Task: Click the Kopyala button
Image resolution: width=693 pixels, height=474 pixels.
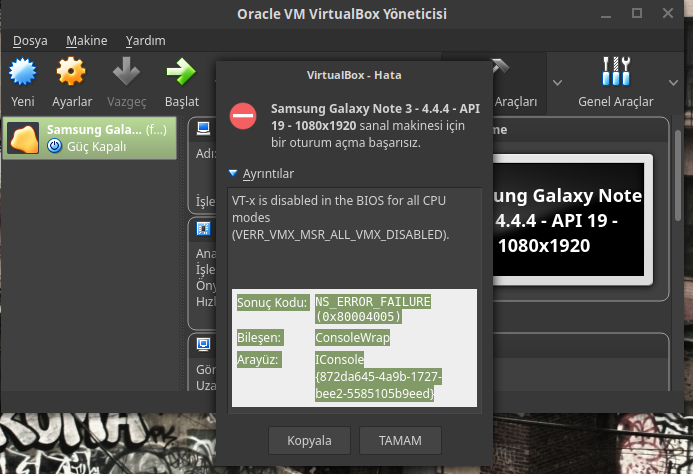Action: (309, 440)
